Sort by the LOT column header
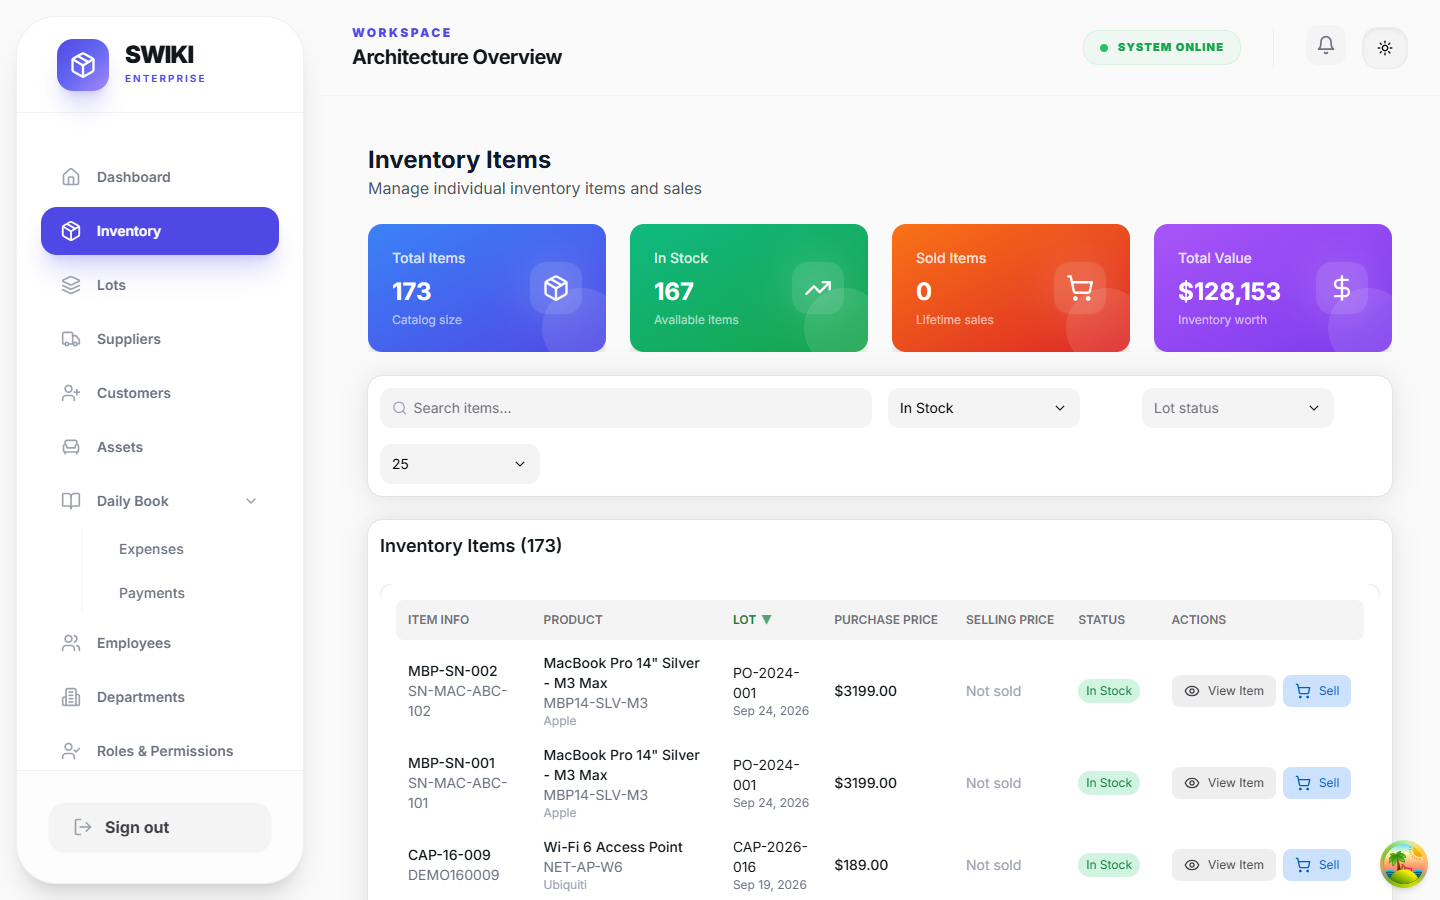 point(752,620)
